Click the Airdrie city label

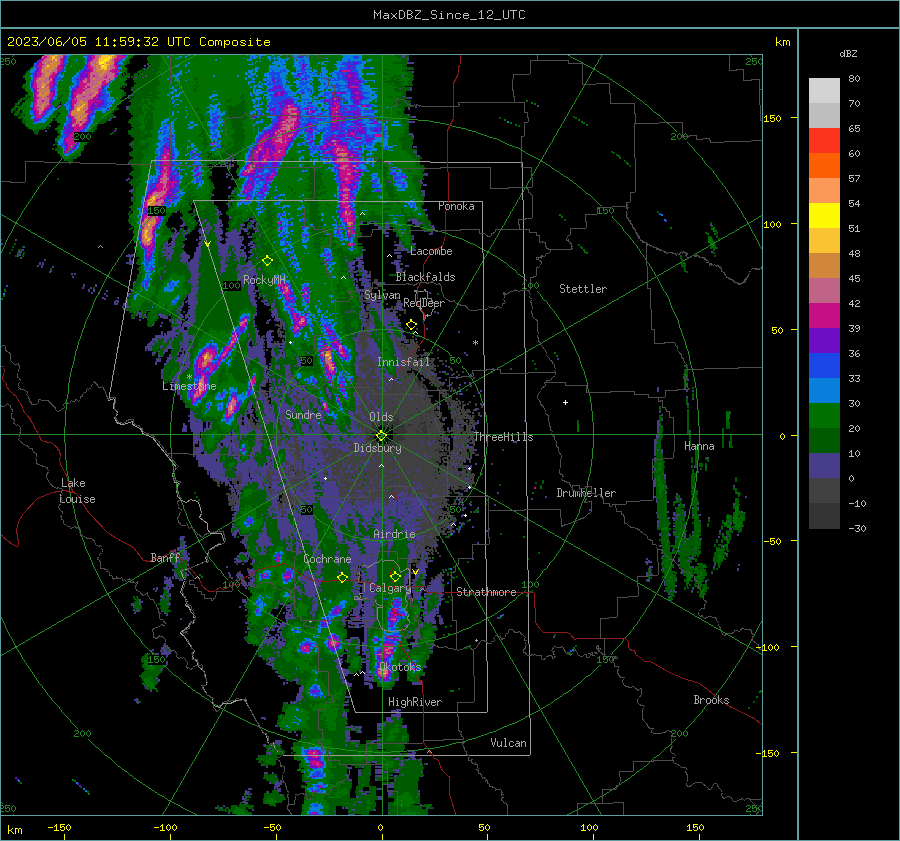point(394,534)
